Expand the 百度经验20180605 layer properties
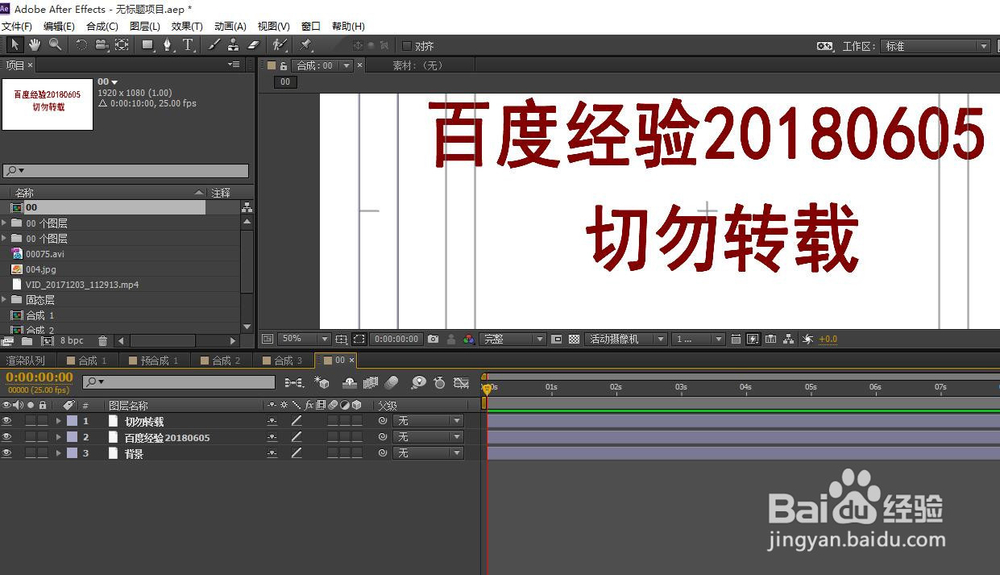The image size is (1000, 575). (x=58, y=437)
